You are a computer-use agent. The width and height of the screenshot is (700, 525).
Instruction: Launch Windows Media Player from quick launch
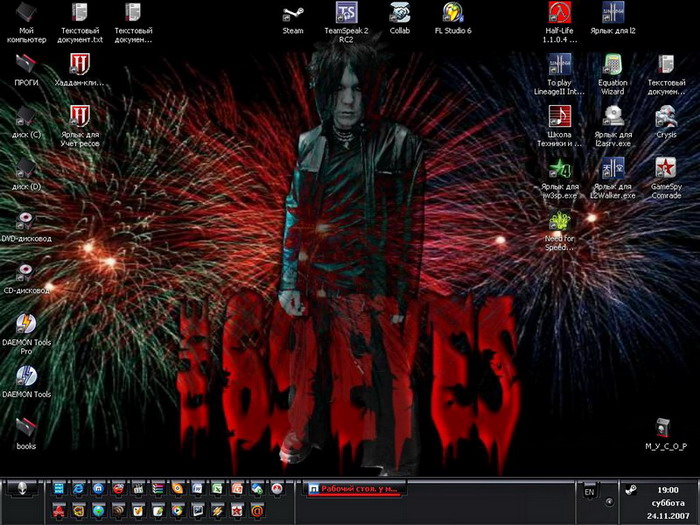178,510
